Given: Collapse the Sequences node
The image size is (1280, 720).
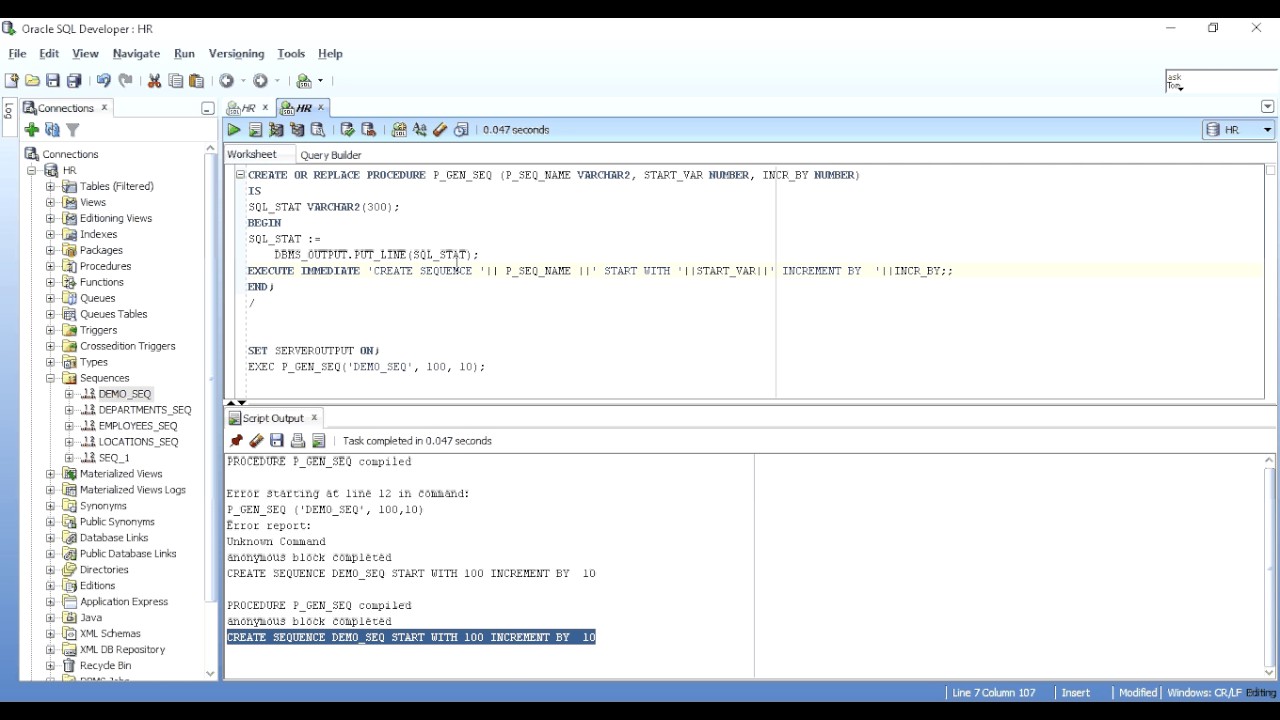Looking at the screenshot, I should point(50,378).
